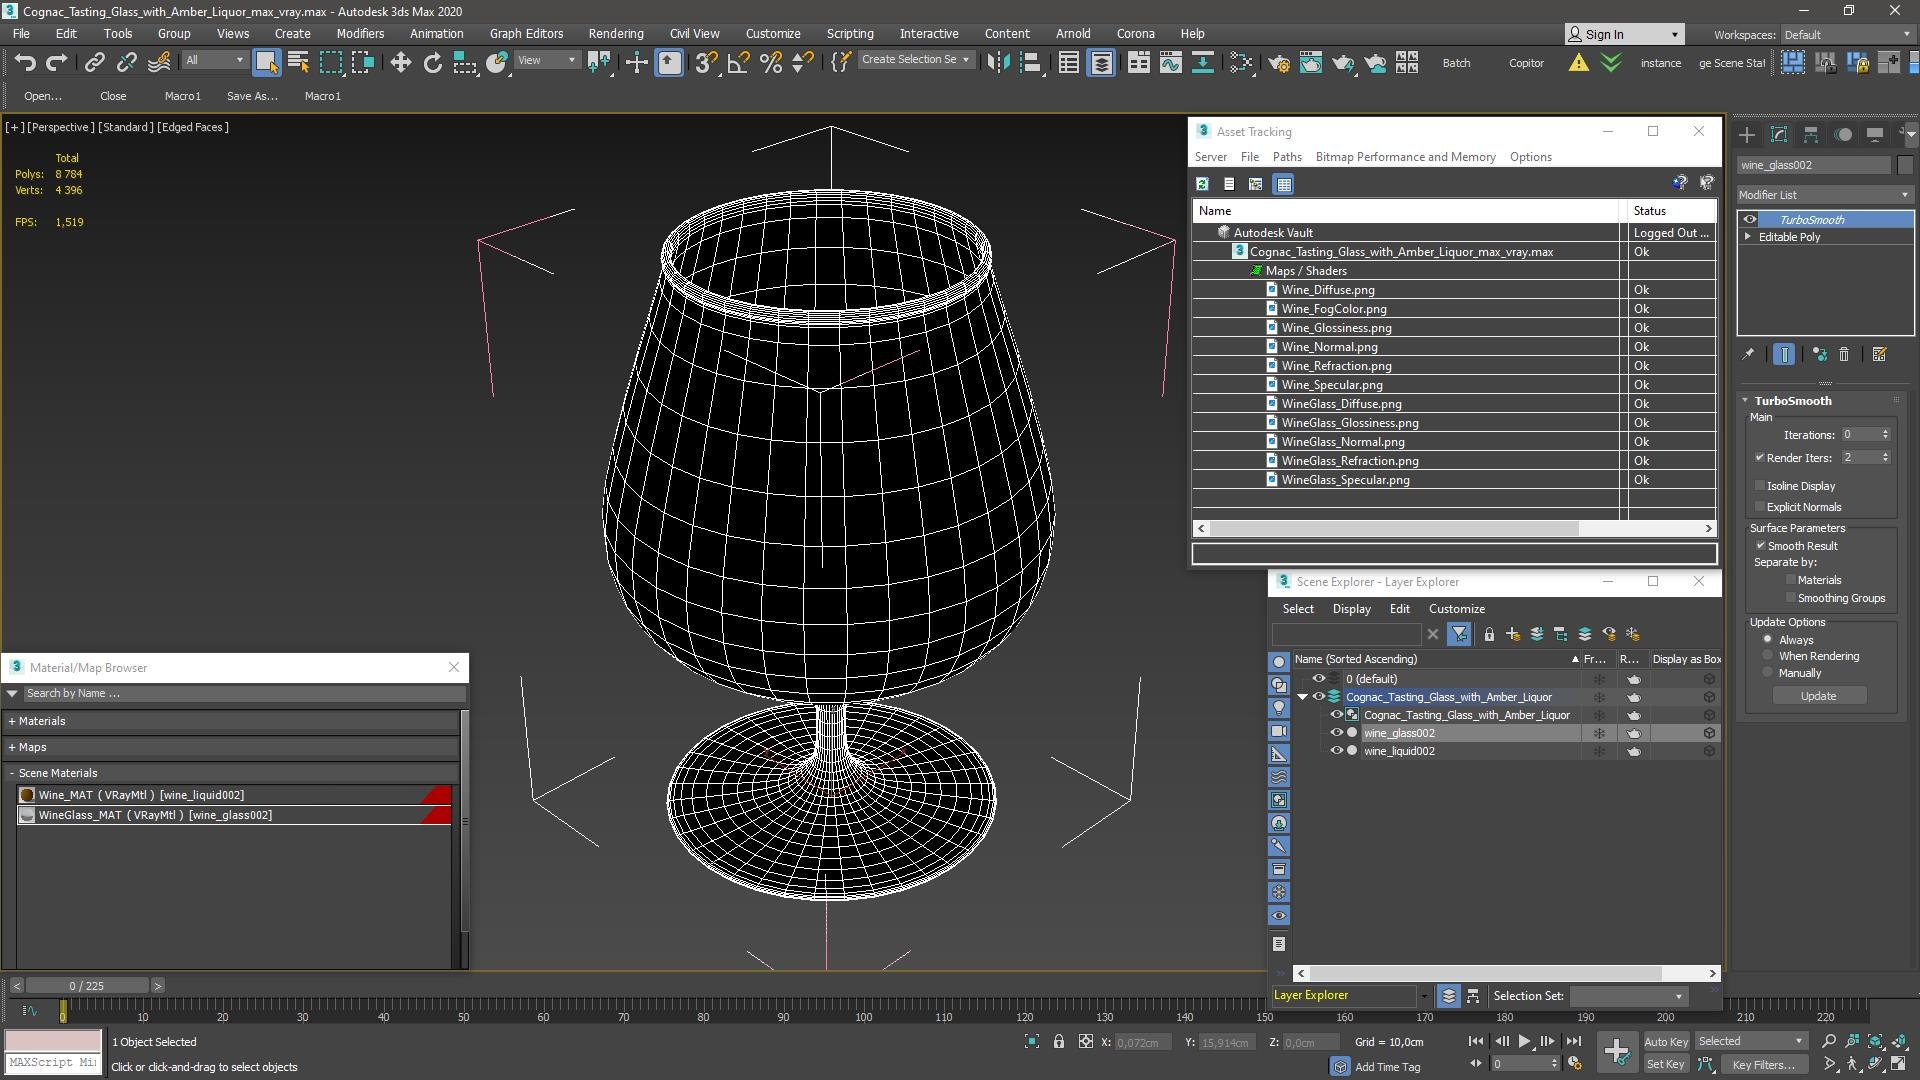Click the Mirror tool icon
Viewport: 1920px width, 1080px height.
click(997, 63)
